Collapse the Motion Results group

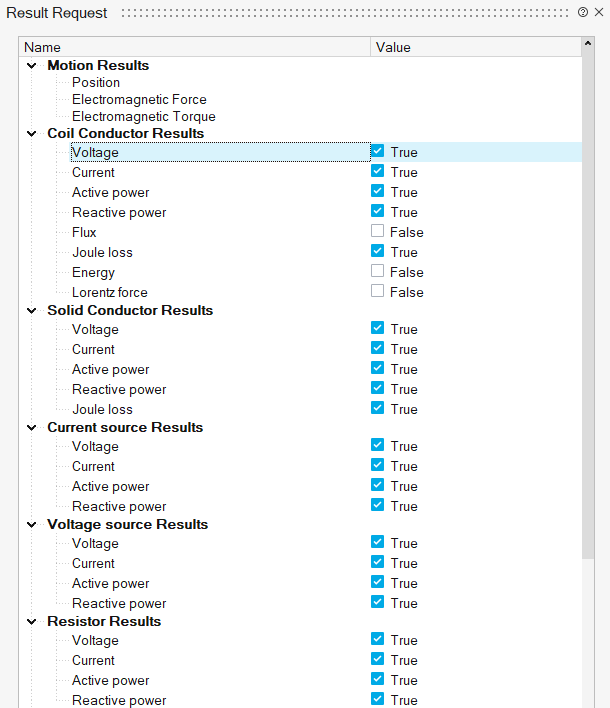(32, 65)
